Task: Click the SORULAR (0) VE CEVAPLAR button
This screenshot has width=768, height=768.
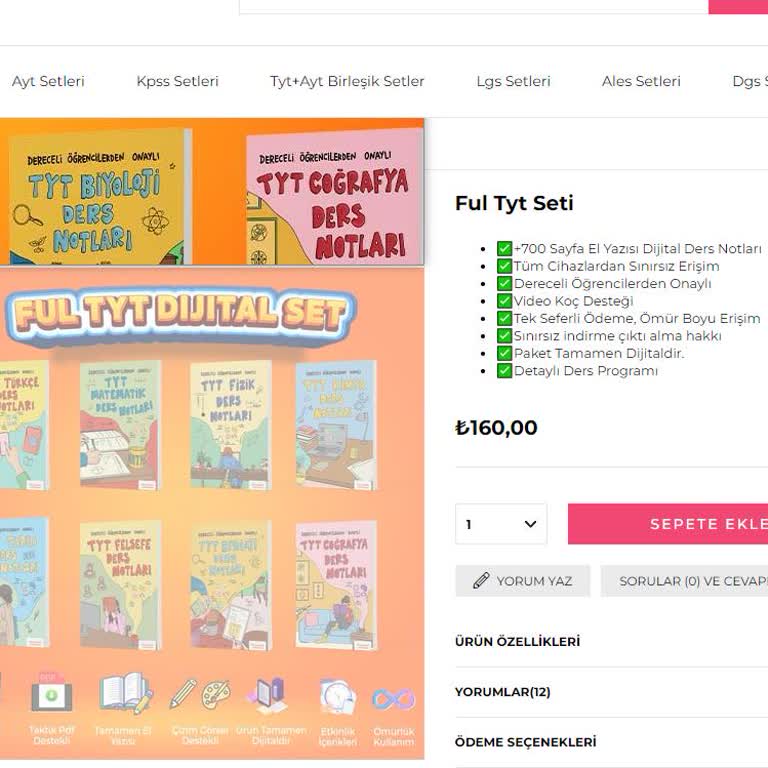Action: 684,581
